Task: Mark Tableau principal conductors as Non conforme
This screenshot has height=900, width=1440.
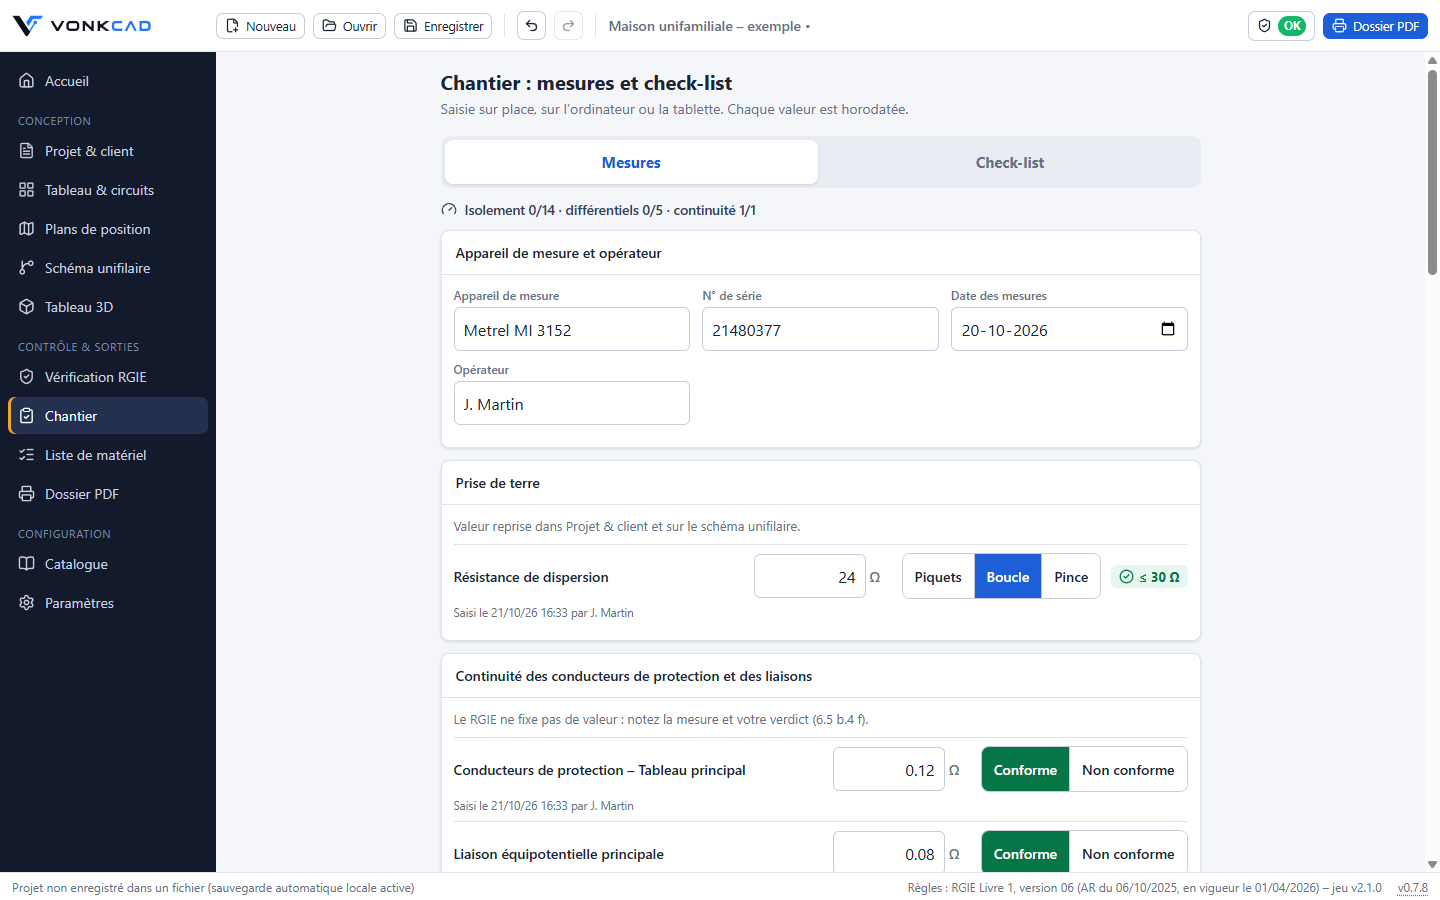Action: 1128,770
